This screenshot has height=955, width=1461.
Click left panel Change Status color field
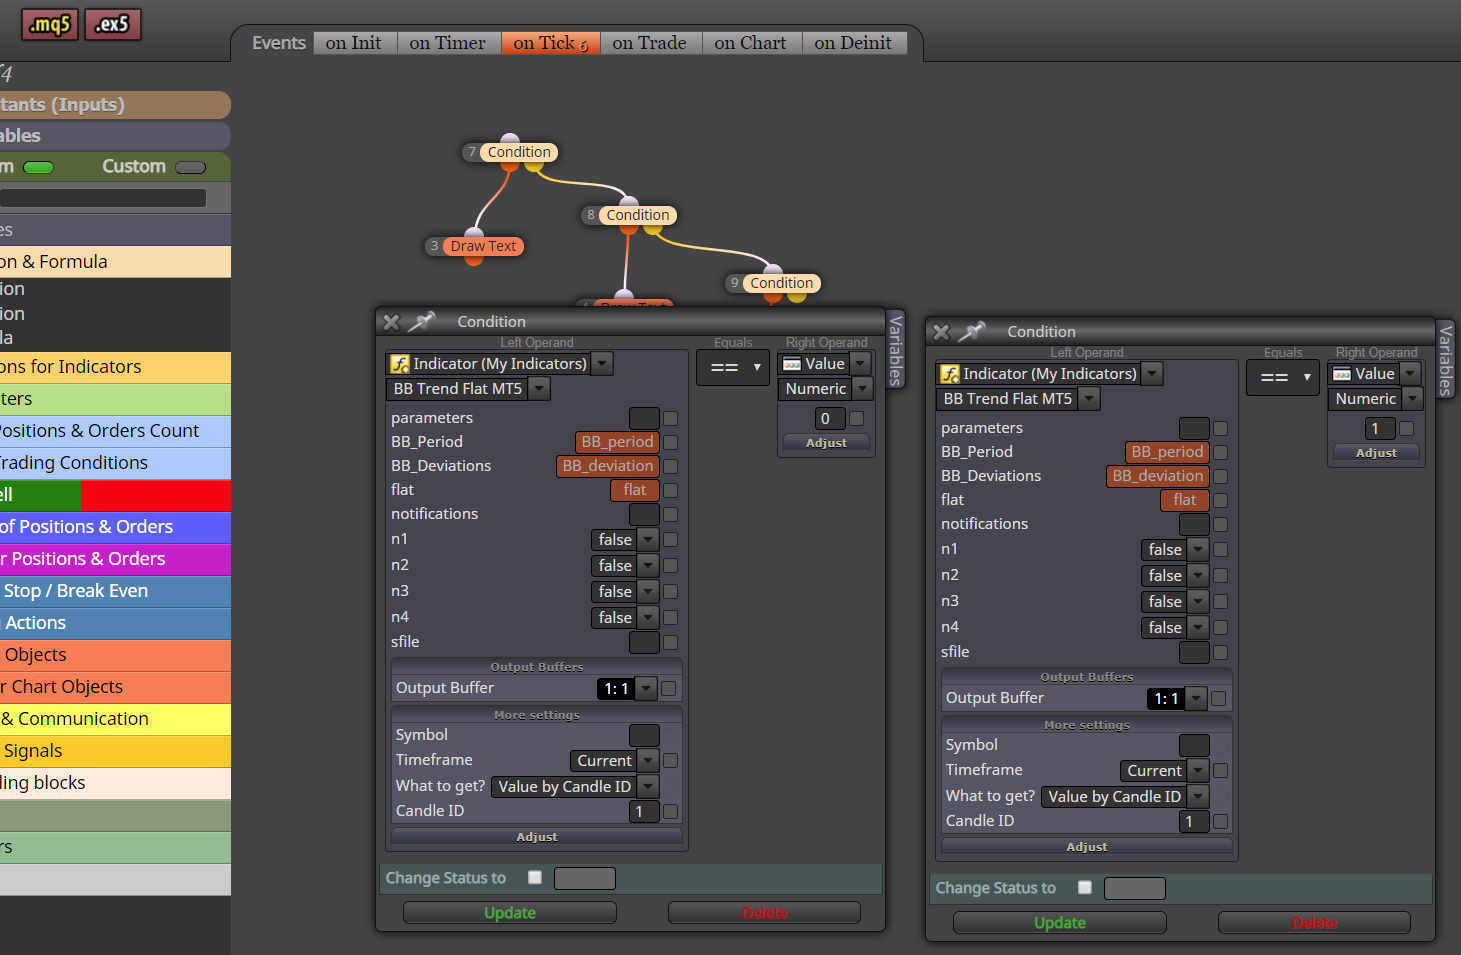[x=585, y=878]
